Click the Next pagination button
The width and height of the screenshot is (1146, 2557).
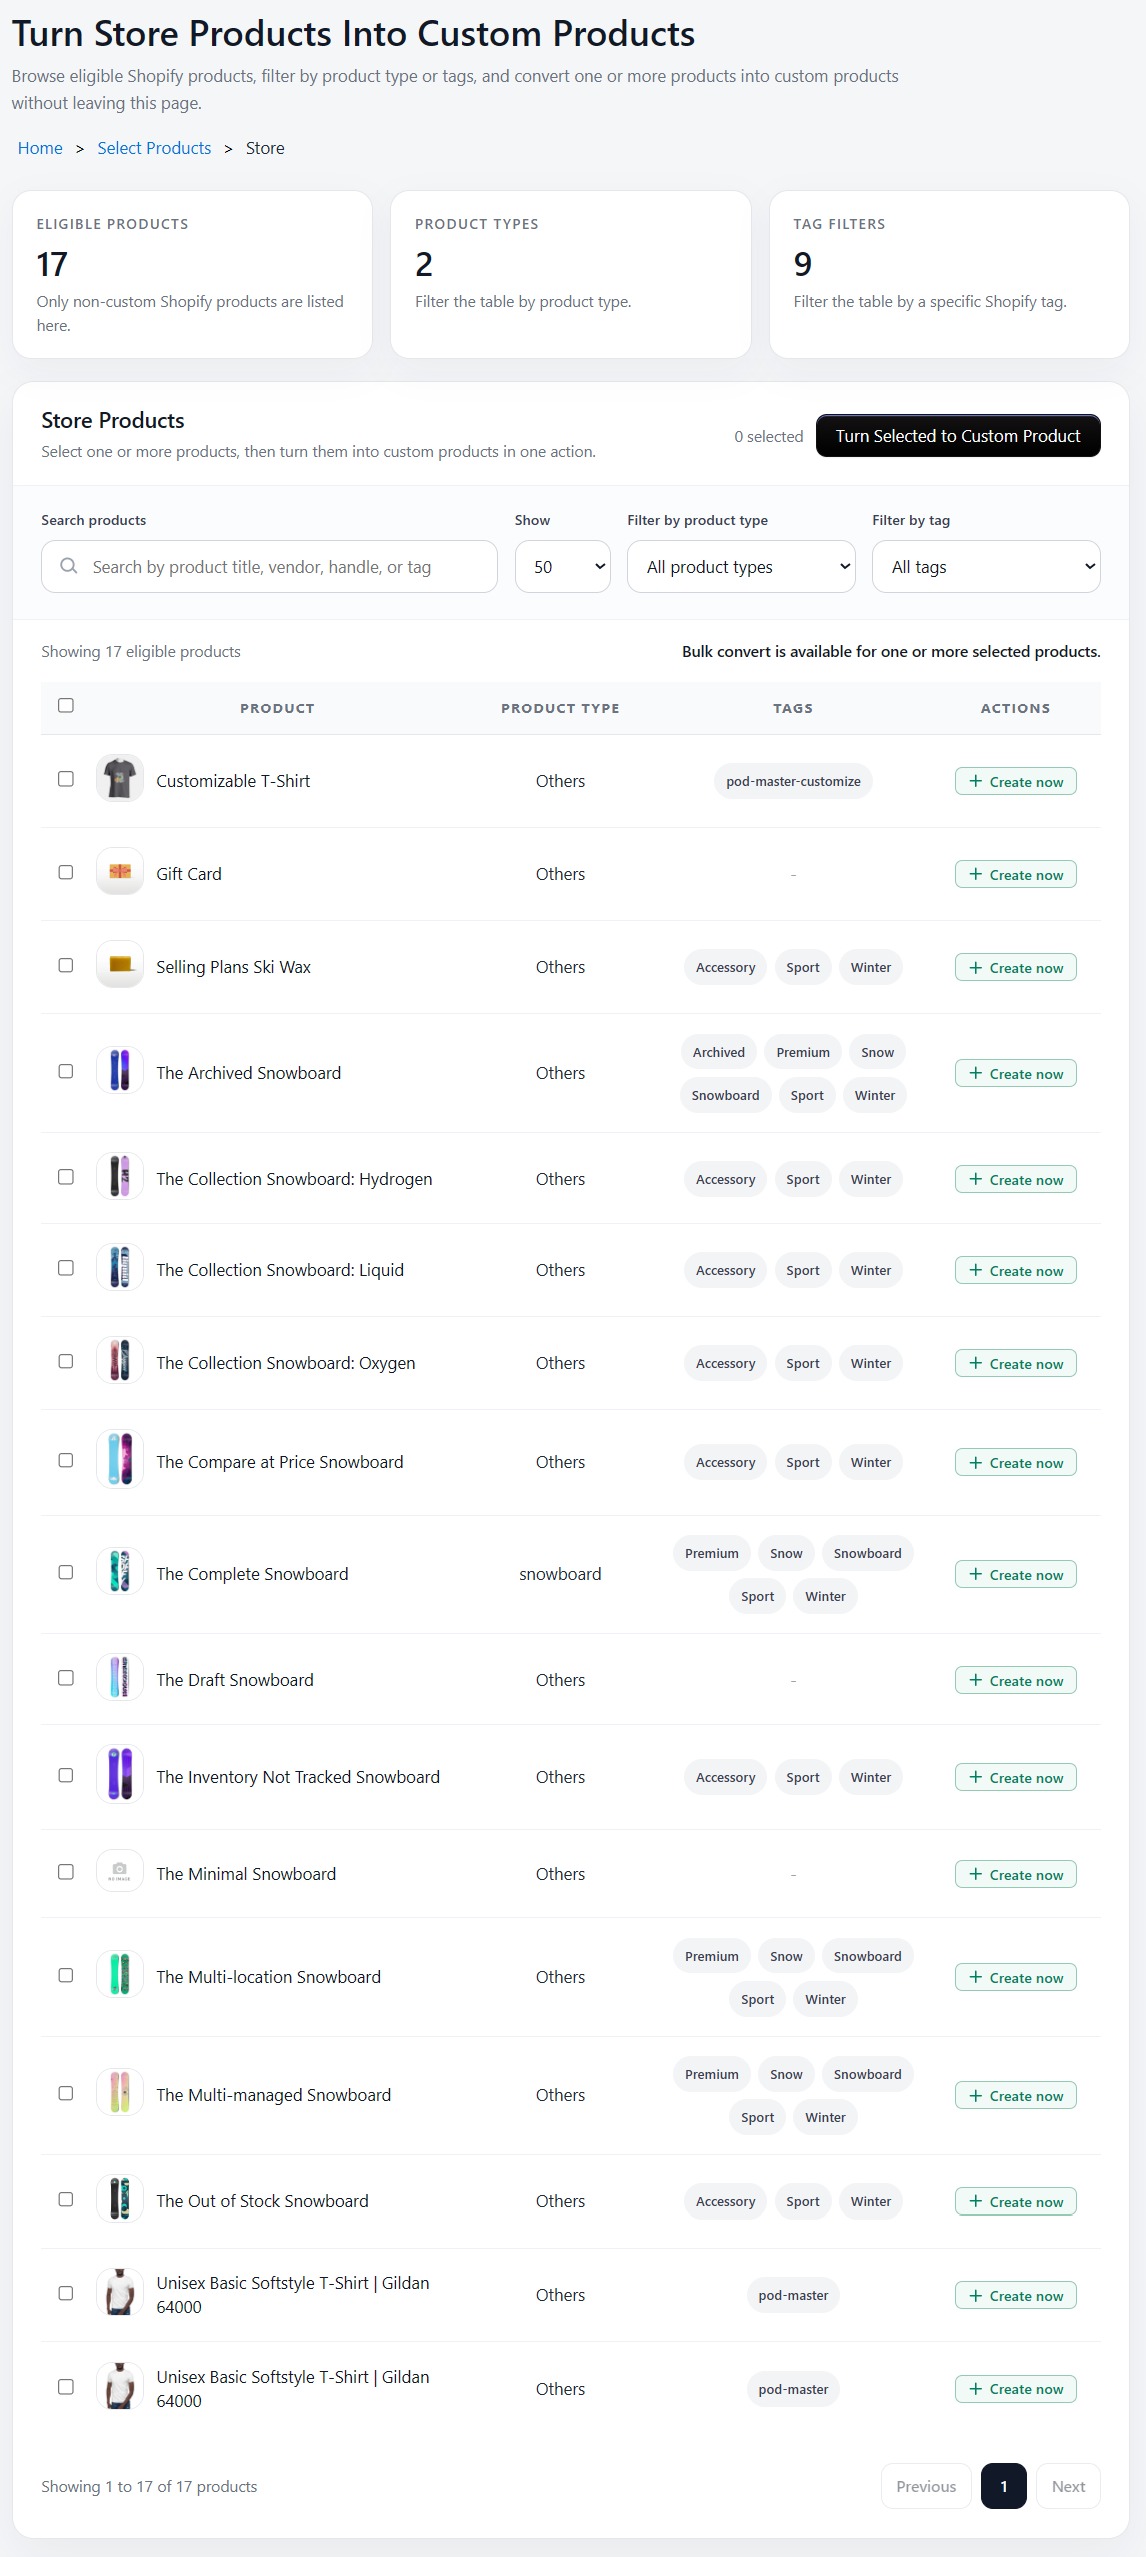1067,2485
